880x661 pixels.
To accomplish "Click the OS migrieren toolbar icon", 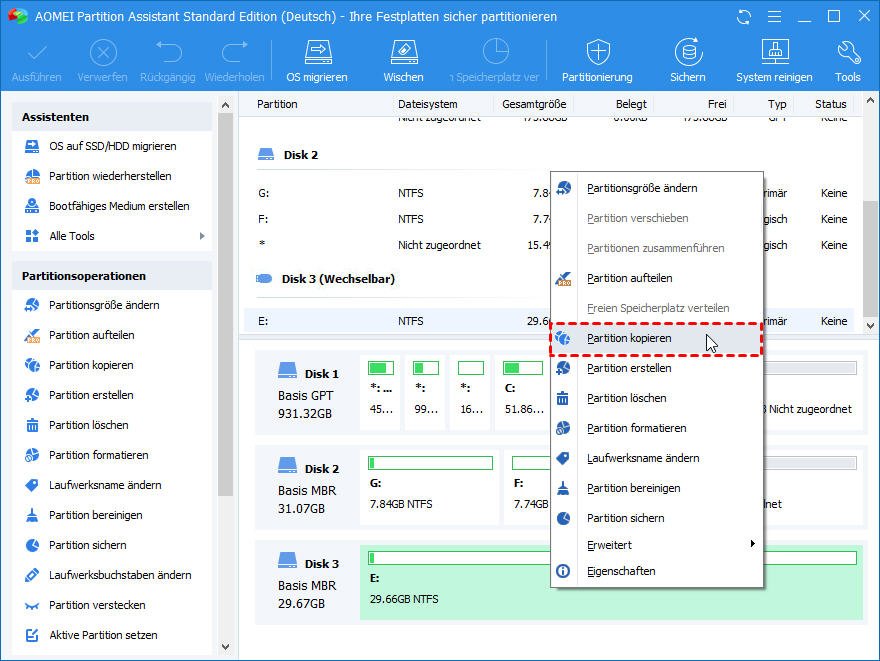I will (x=317, y=61).
